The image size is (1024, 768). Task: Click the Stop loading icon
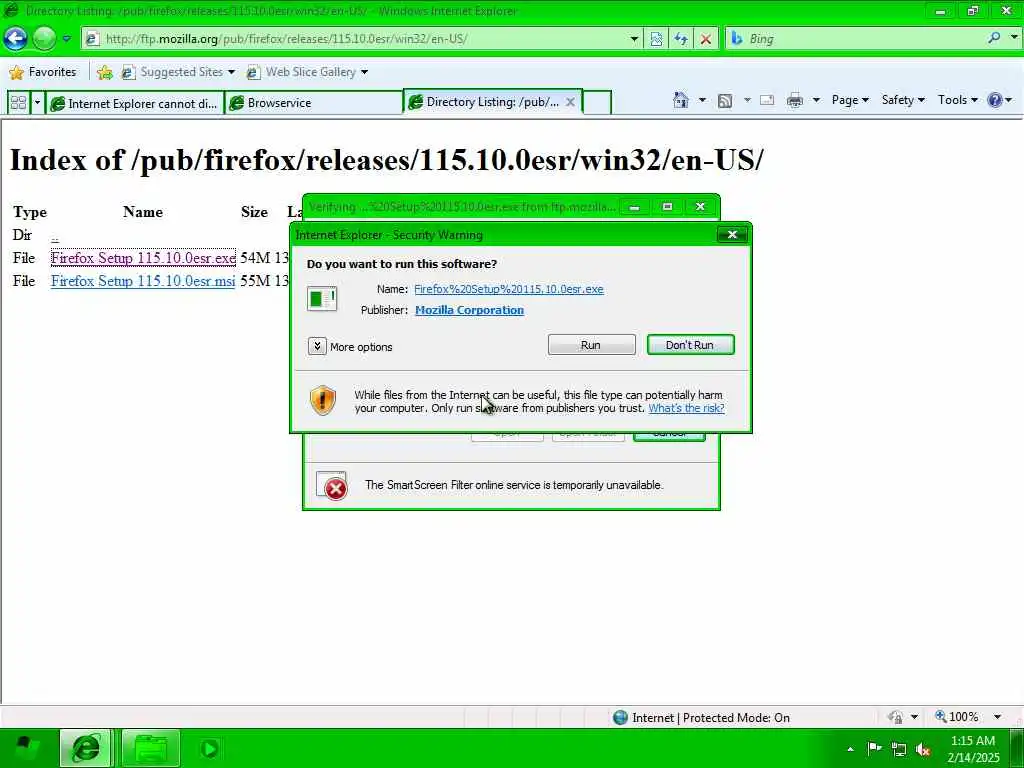pos(705,39)
